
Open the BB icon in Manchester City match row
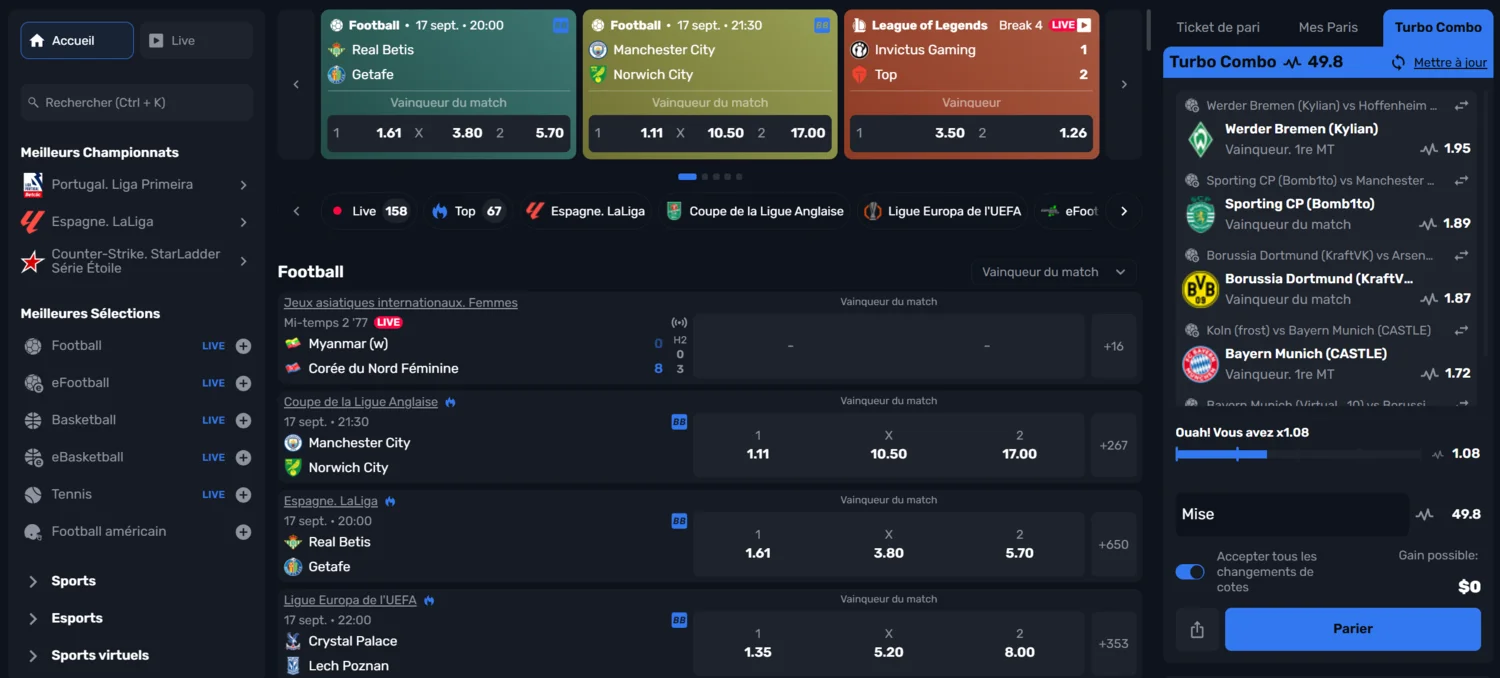click(x=679, y=422)
